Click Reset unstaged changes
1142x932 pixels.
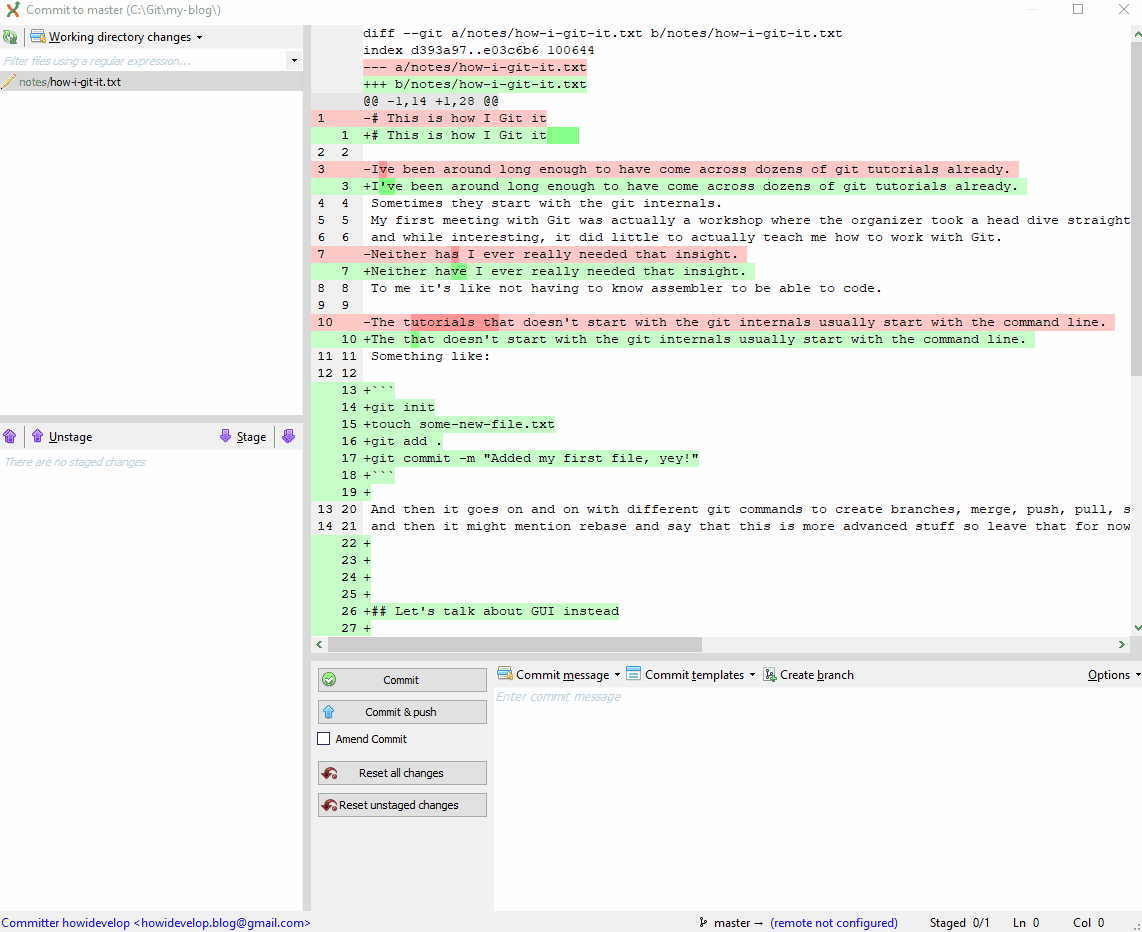coord(401,804)
